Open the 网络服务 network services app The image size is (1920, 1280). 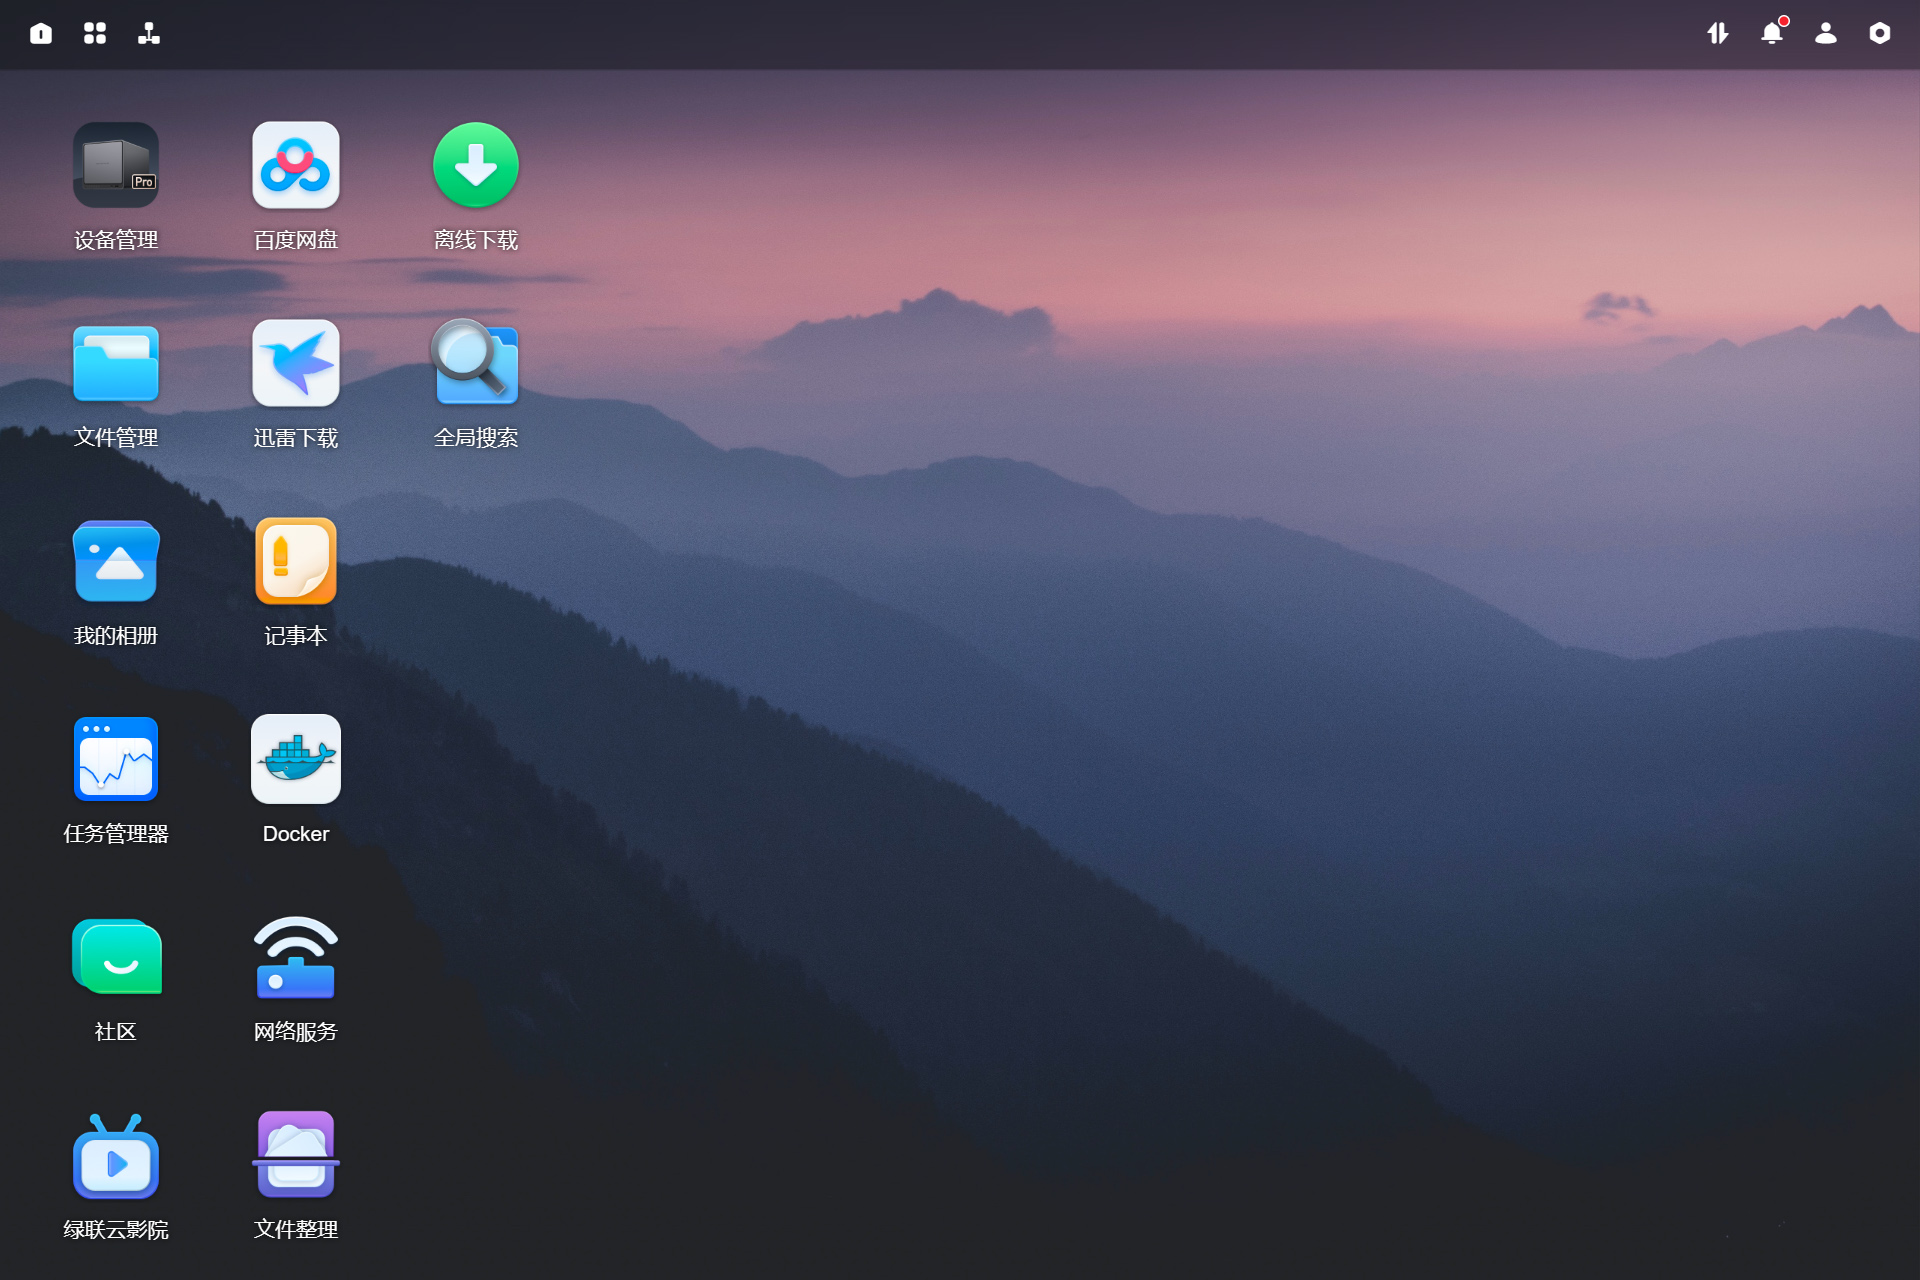coord(295,958)
